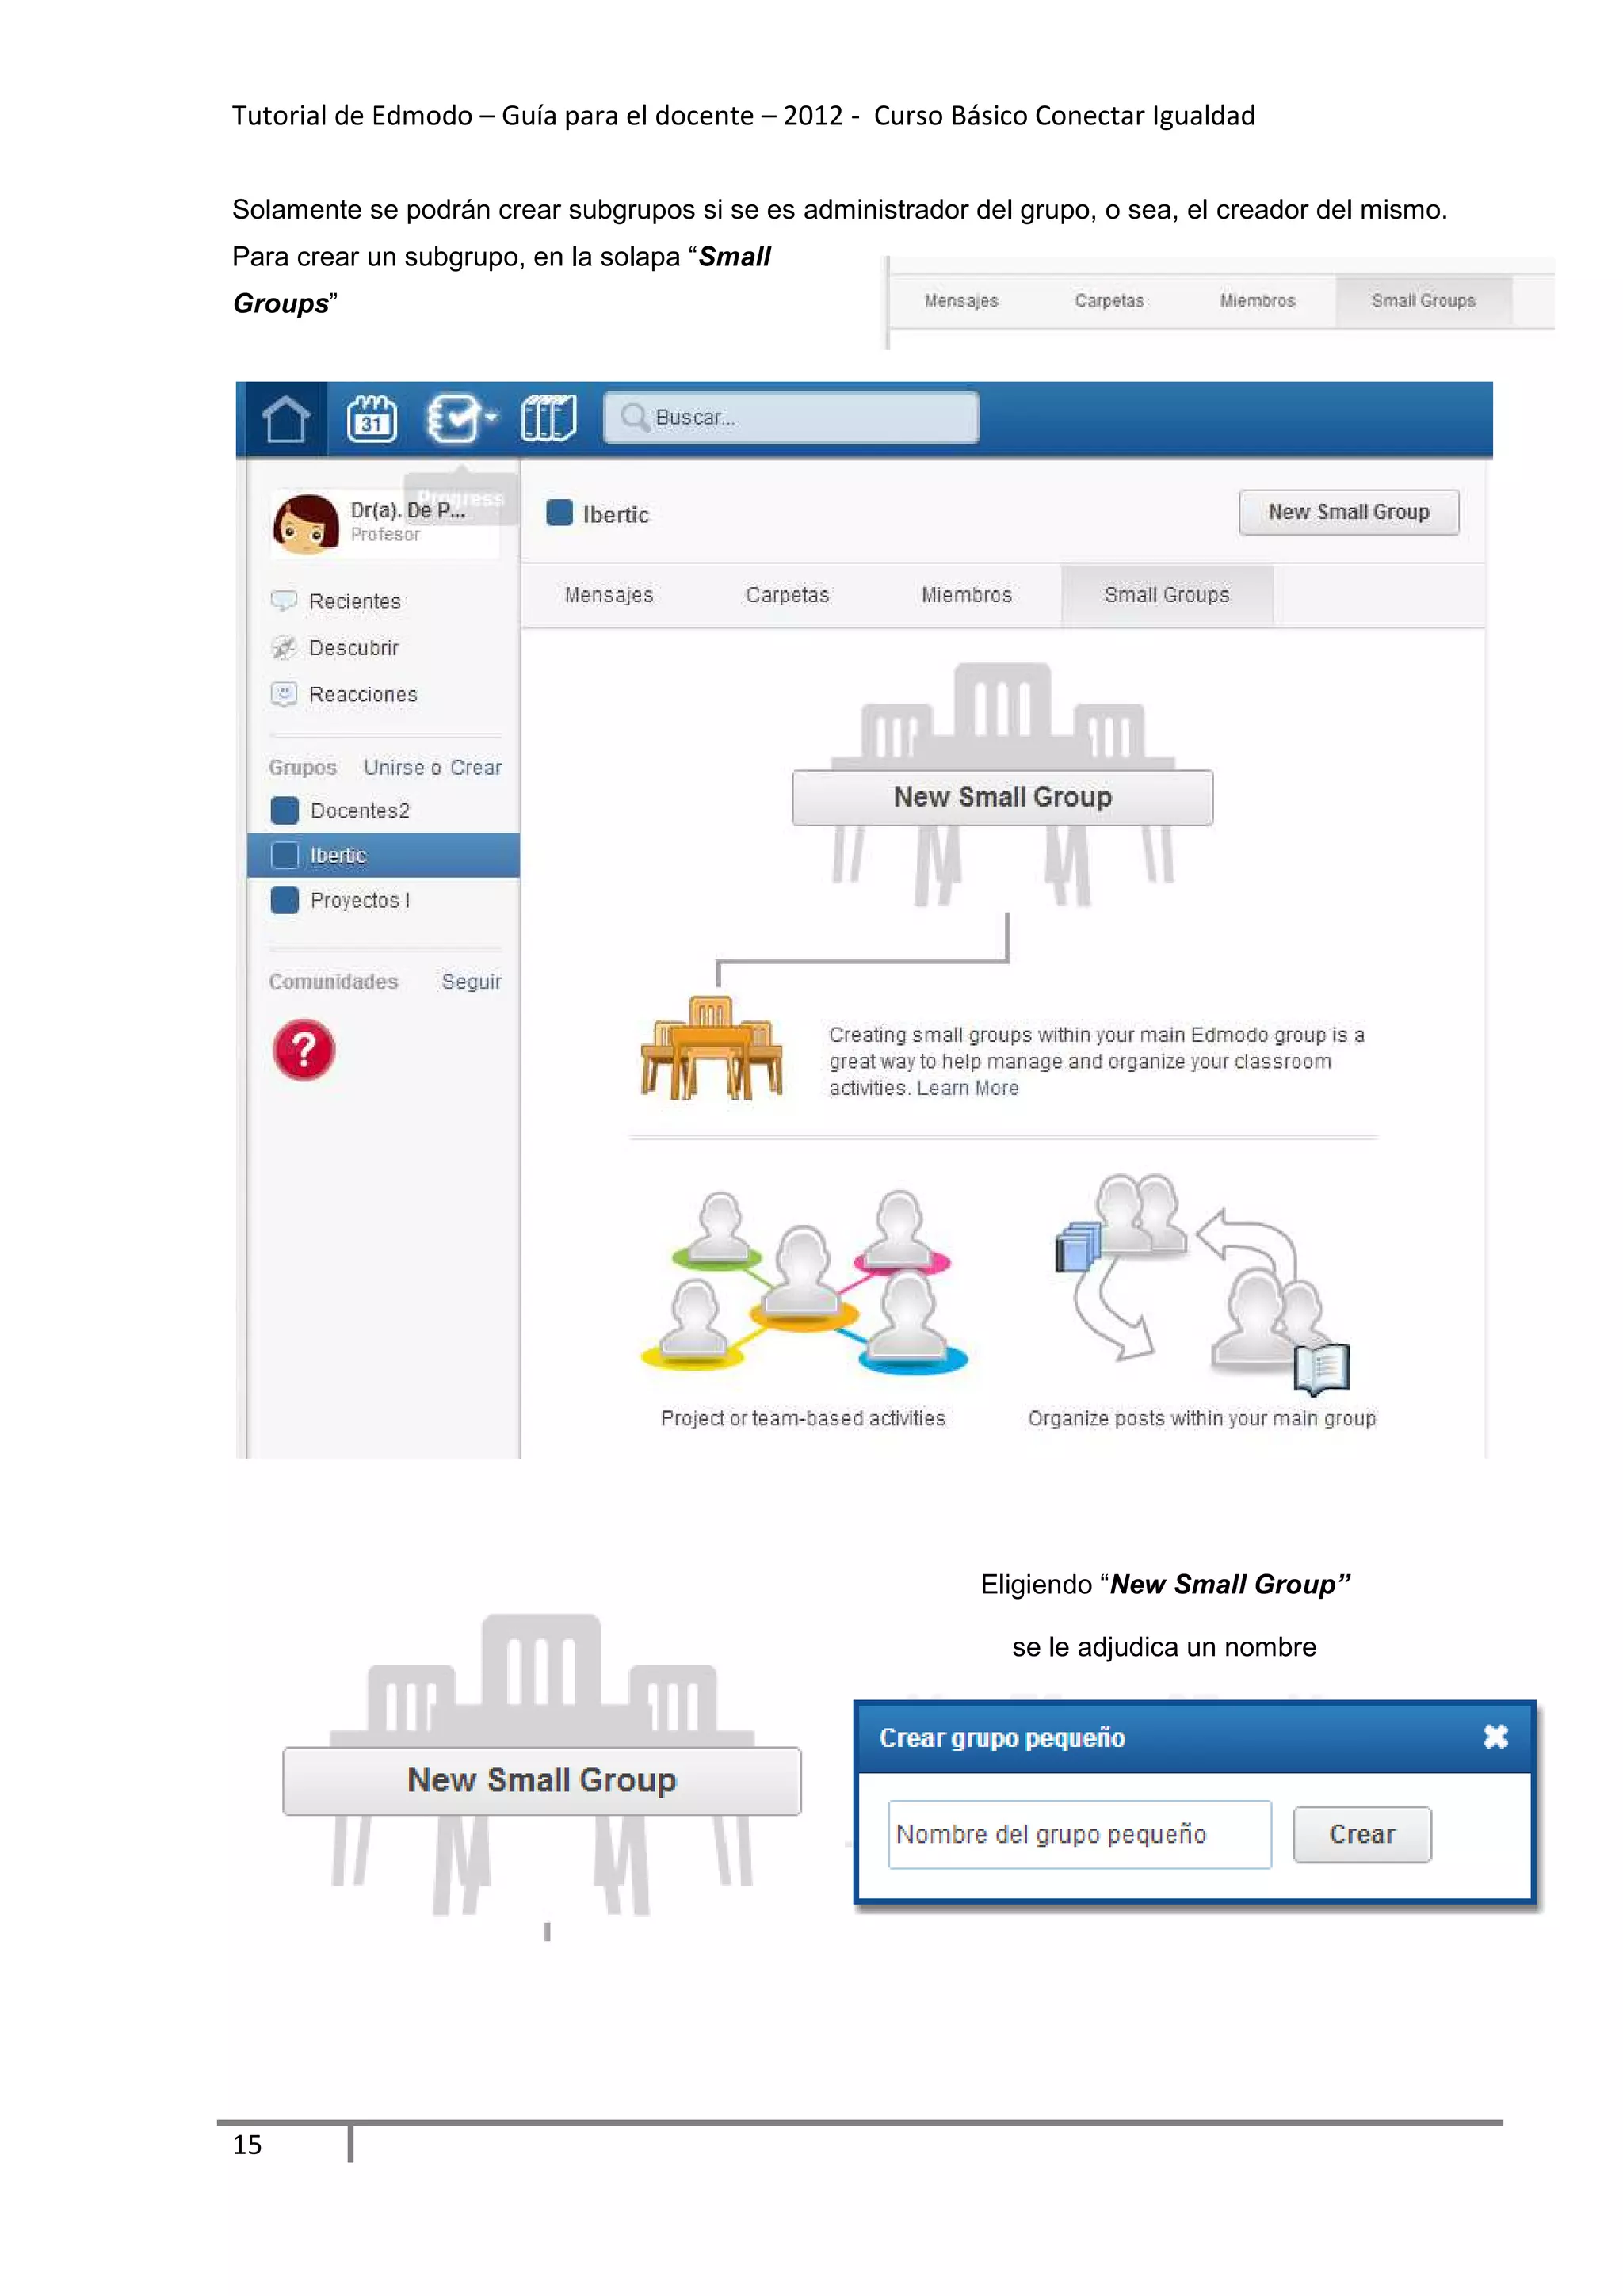Select the Ibertic group in sidebar
Viewport: 1623px width, 2296px height.
click(383, 855)
